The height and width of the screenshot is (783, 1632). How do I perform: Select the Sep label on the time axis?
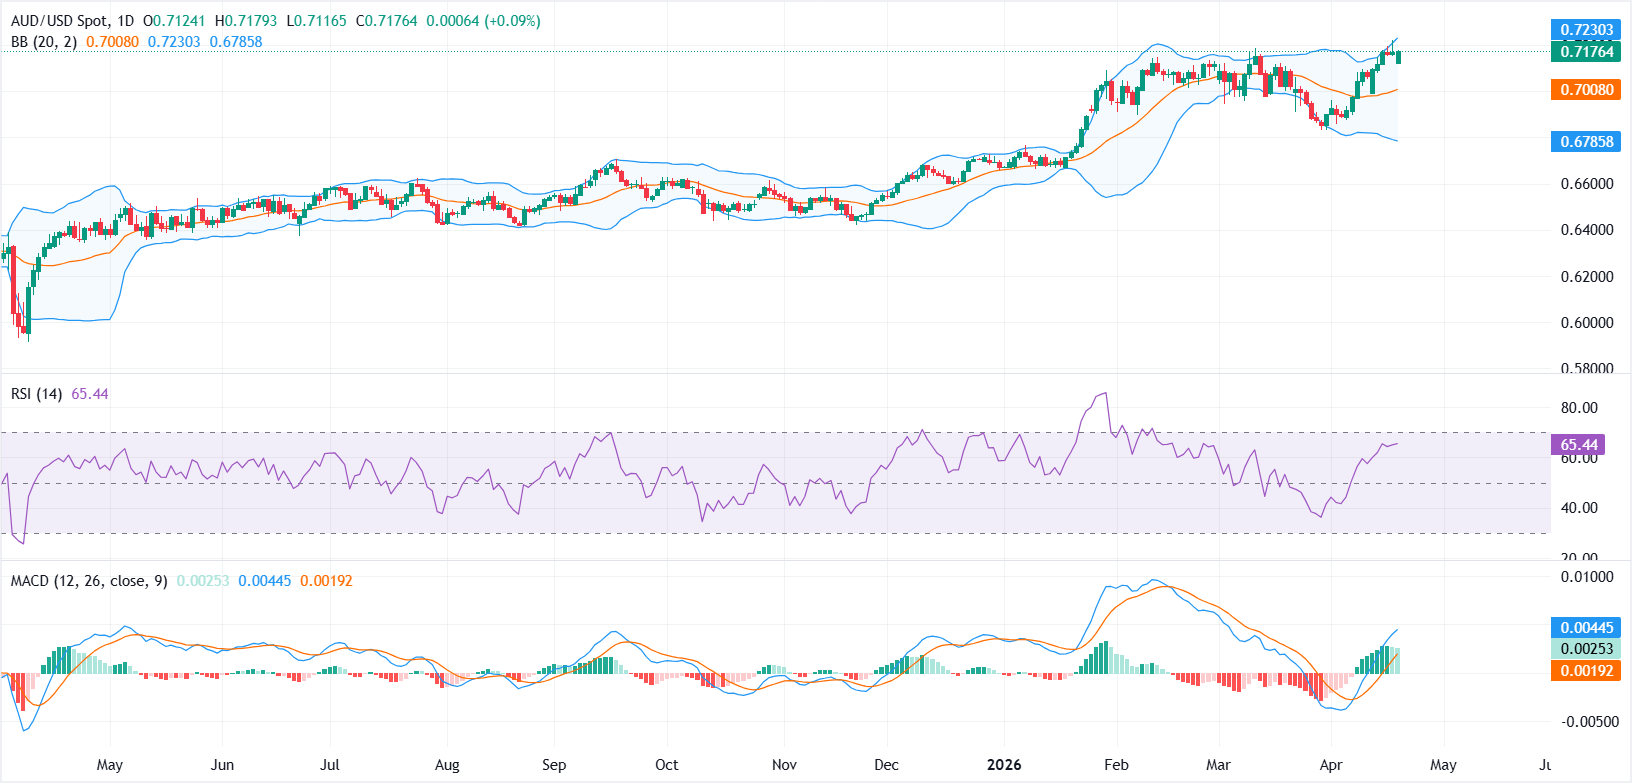pos(554,765)
